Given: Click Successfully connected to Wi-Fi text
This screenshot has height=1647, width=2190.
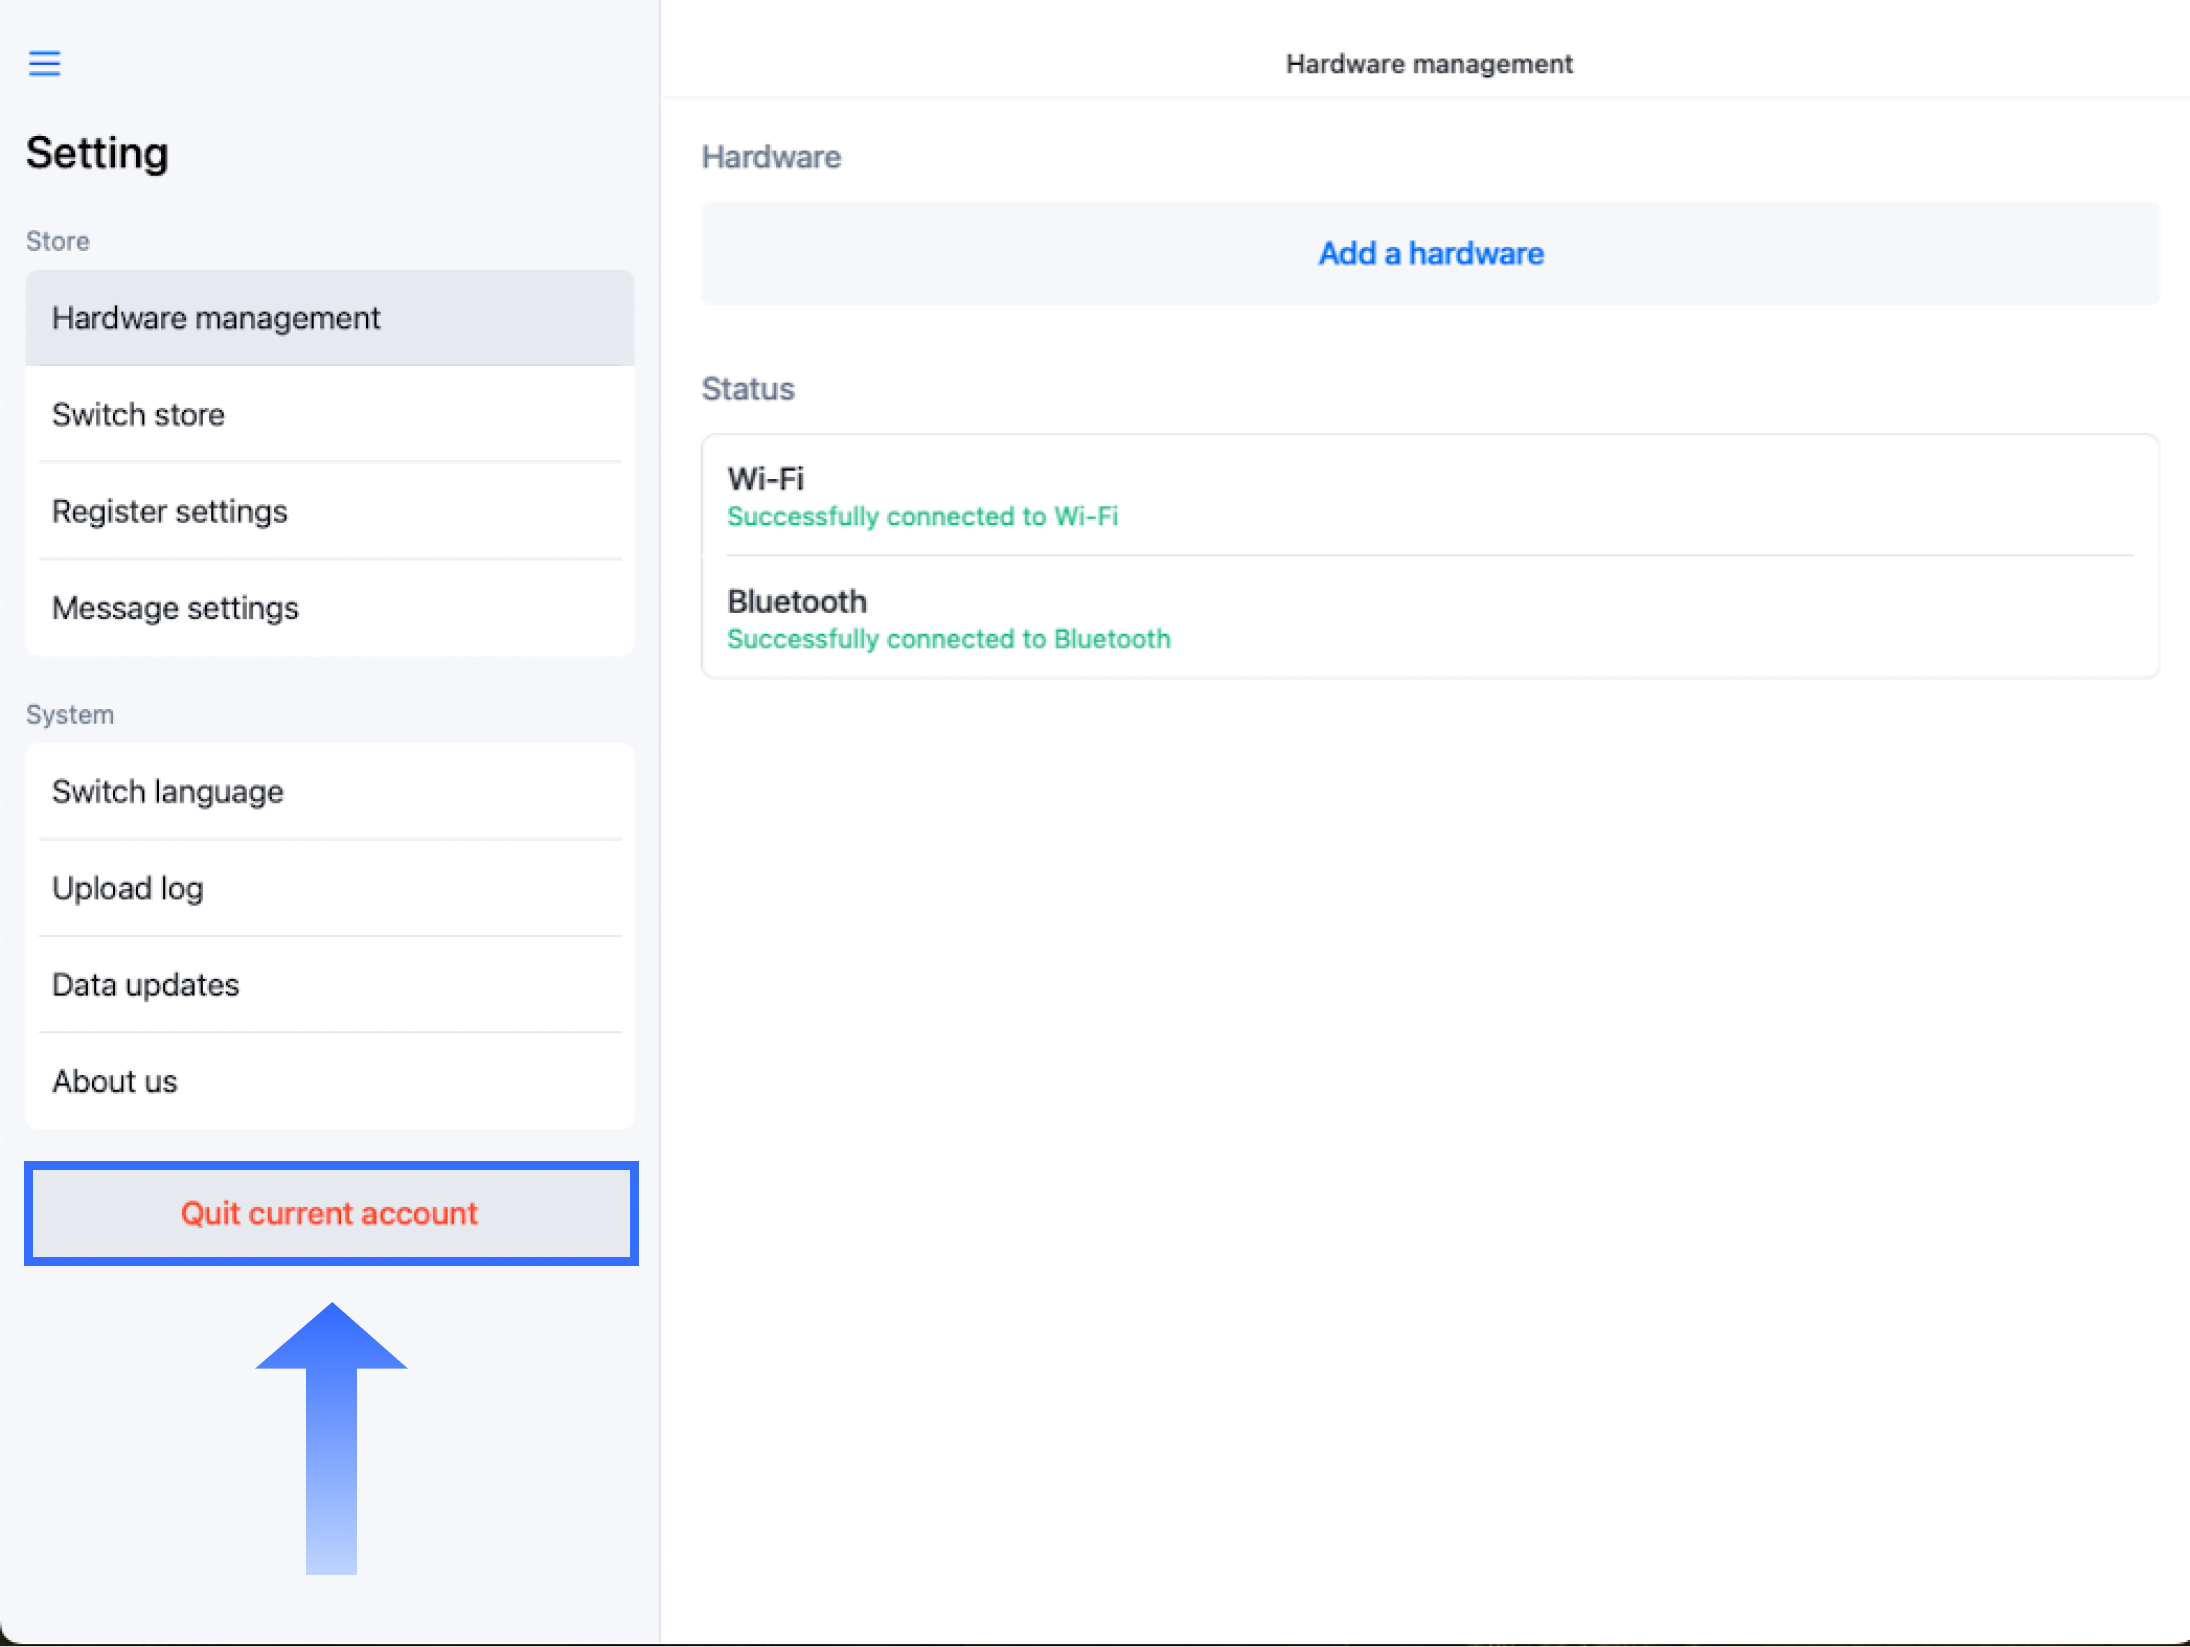Looking at the screenshot, I should [922, 517].
